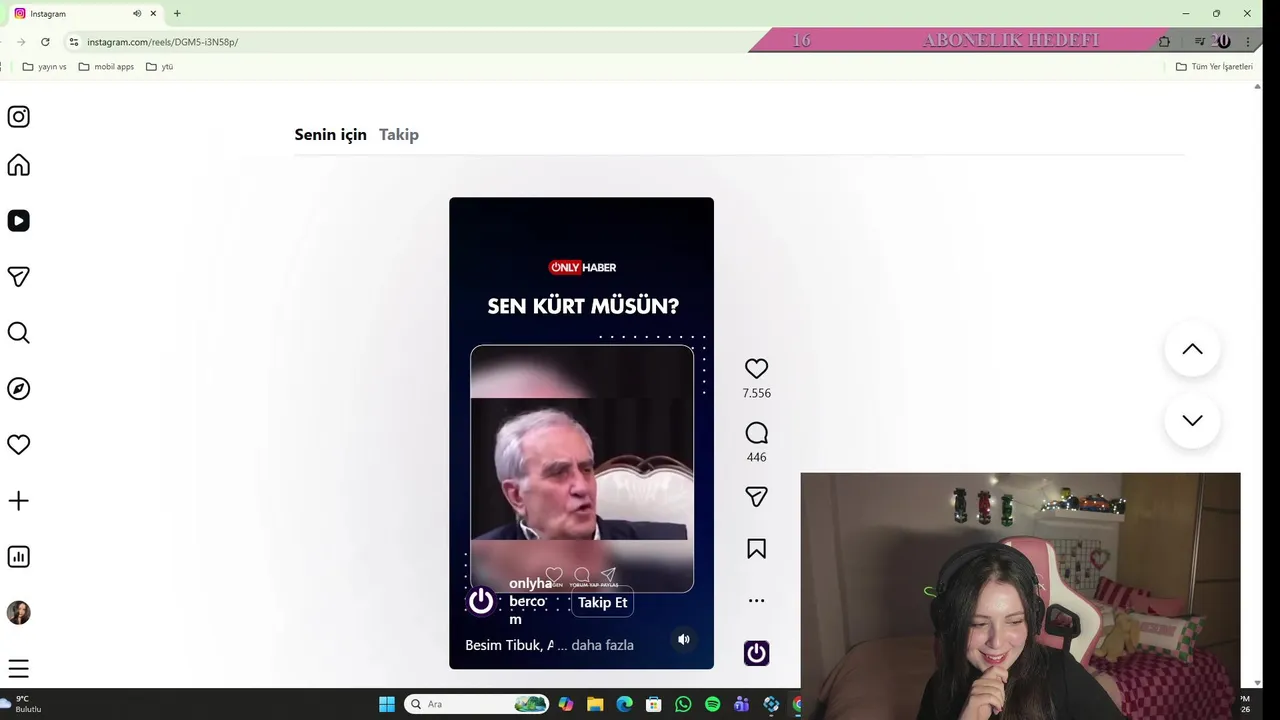Select the Senin için tab

tap(330, 134)
